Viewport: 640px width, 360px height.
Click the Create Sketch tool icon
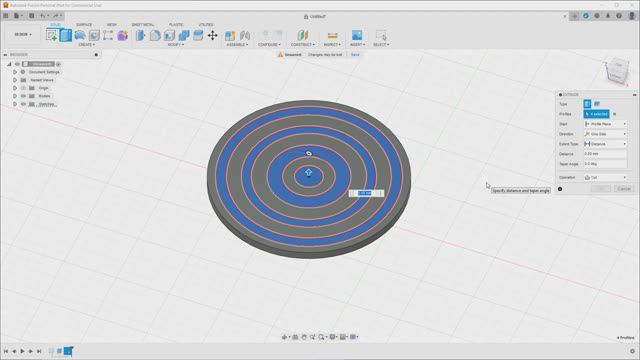(x=52, y=36)
